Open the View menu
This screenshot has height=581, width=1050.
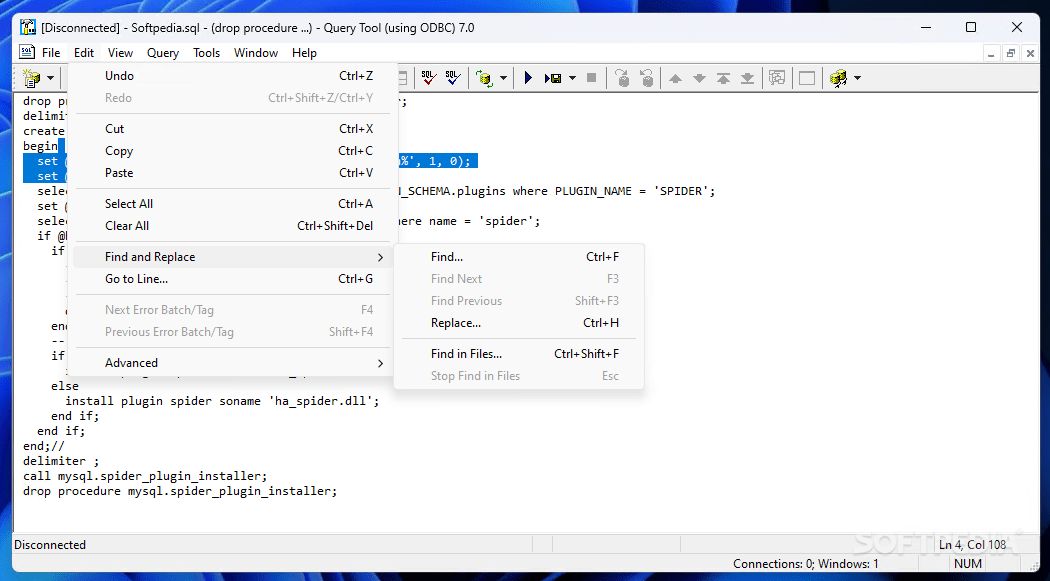121,53
